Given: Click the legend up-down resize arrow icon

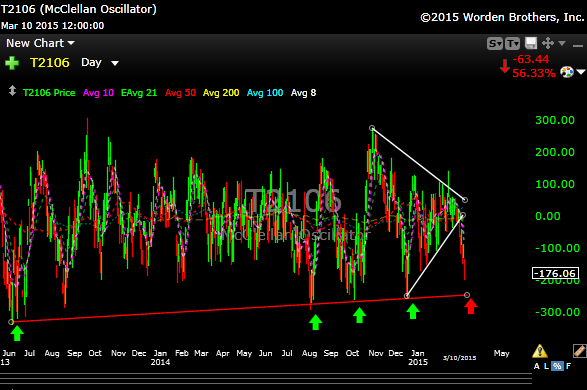Looking at the screenshot, I should coord(12,91).
